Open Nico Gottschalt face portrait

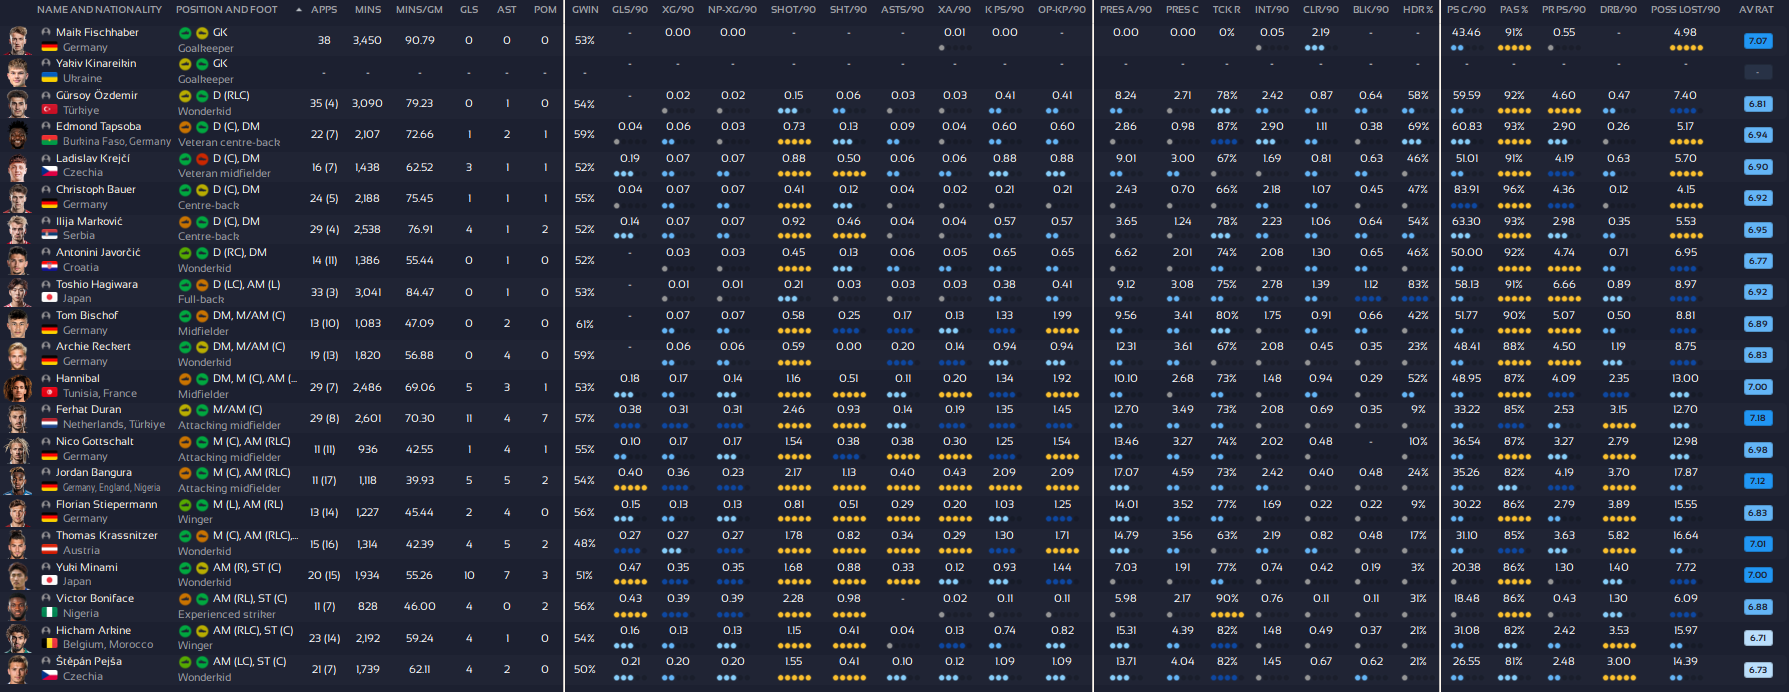click(18, 449)
